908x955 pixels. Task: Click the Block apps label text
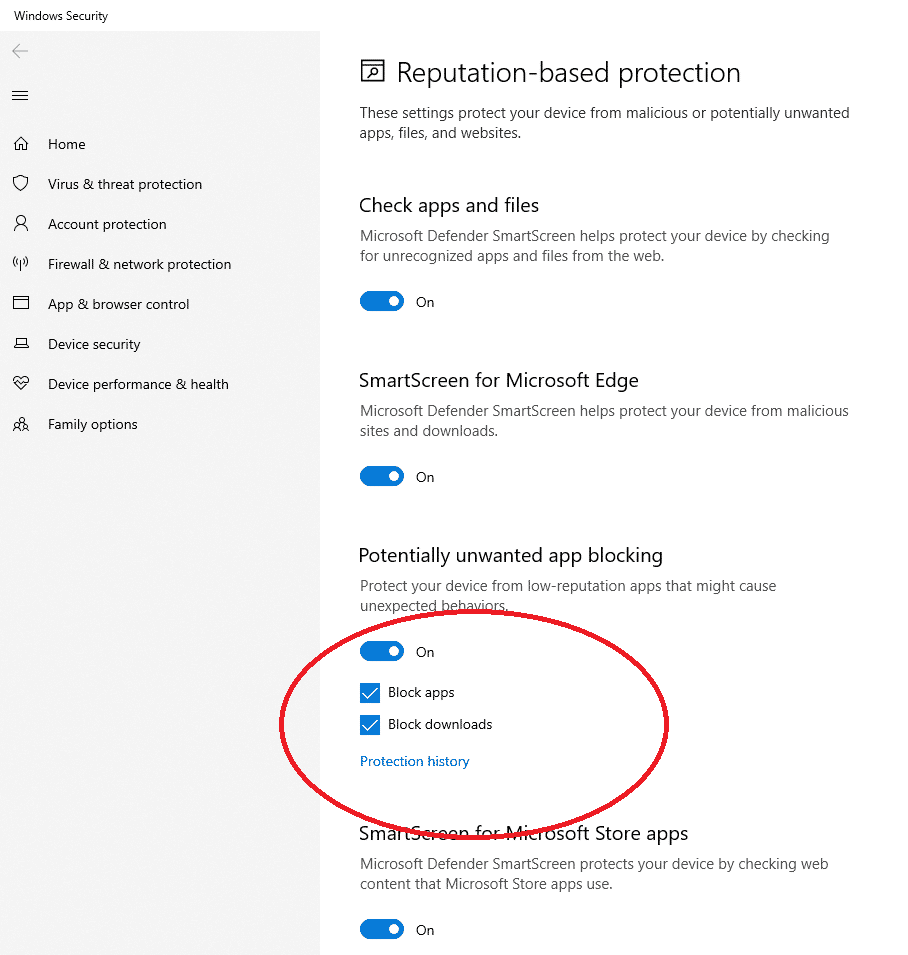421,693
